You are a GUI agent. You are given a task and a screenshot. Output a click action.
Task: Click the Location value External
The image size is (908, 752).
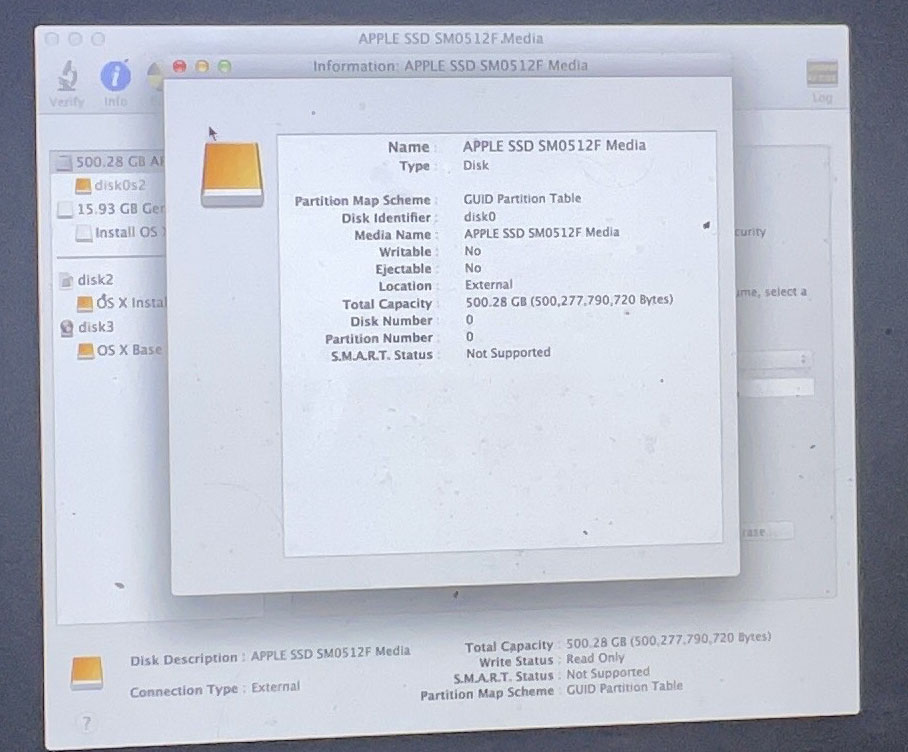[x=489, y=285]
